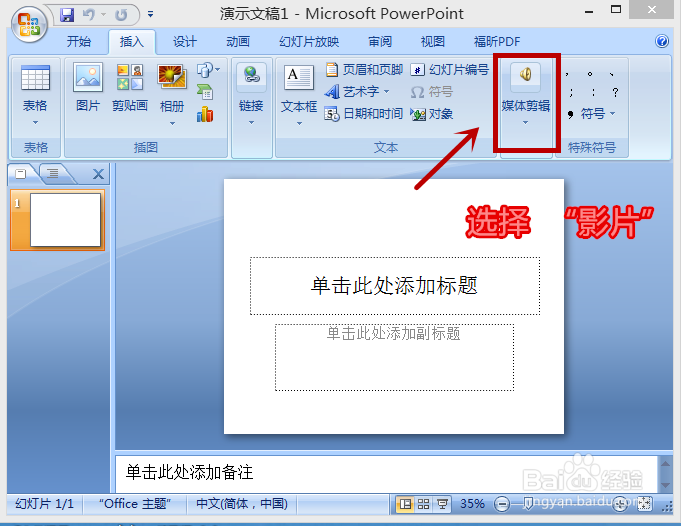The image size is (681, 526).
Task: Click the 链接 hyperlink globe icon
Action: (251, 76)
